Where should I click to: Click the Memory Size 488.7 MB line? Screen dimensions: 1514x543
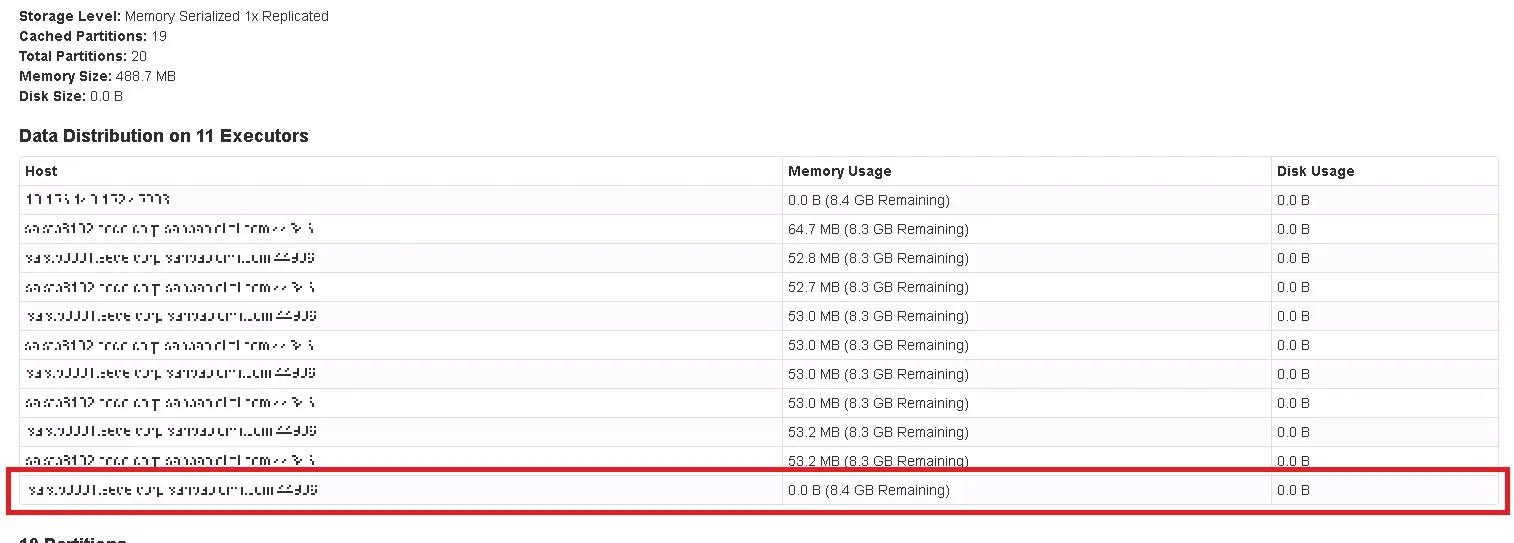[x=97, y=76]
